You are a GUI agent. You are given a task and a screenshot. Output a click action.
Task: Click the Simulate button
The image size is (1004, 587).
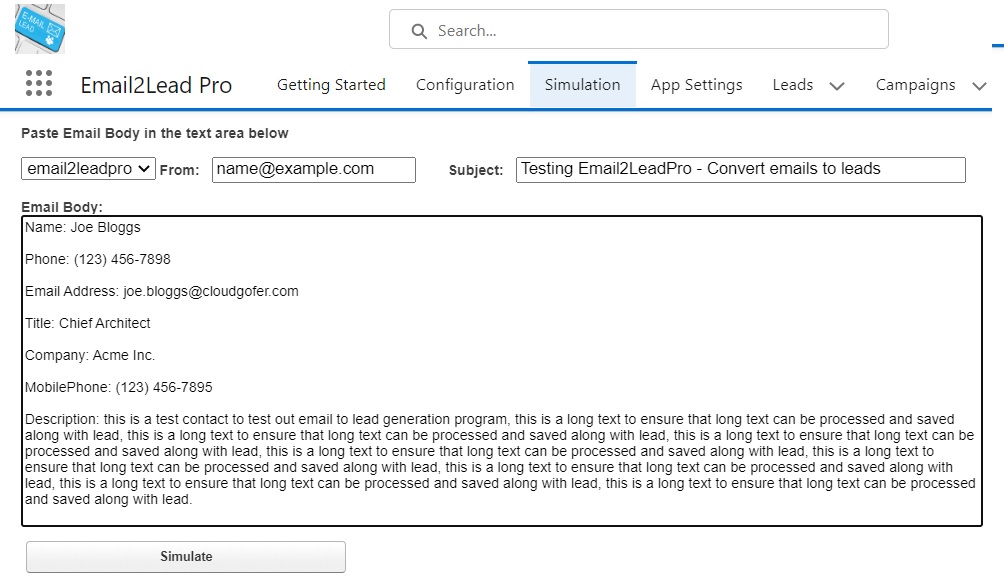pyautogui.click(x=186, y=557)
